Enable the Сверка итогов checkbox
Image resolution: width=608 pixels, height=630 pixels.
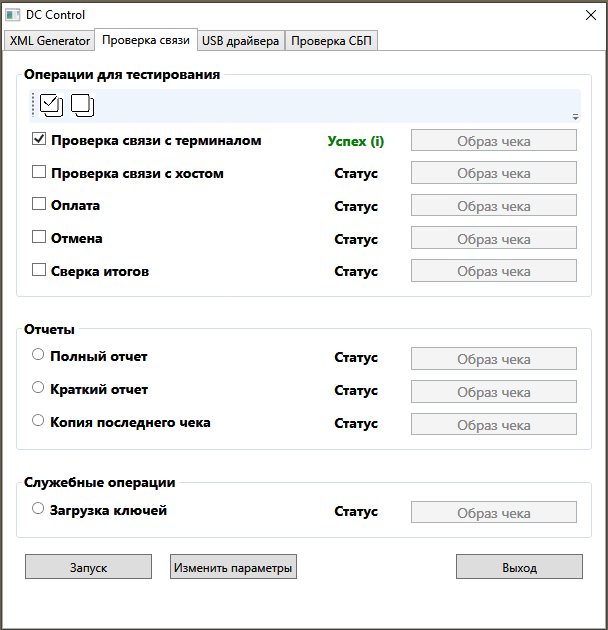(x=39, y=270)
